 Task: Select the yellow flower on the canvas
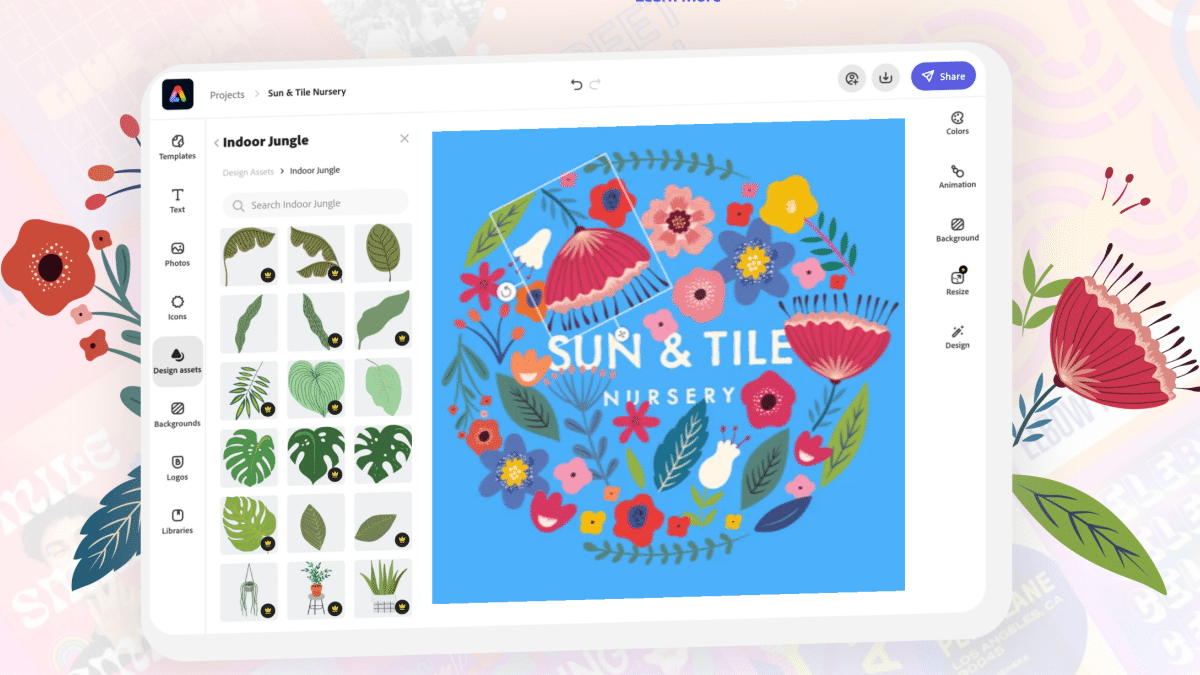point(788,203)
